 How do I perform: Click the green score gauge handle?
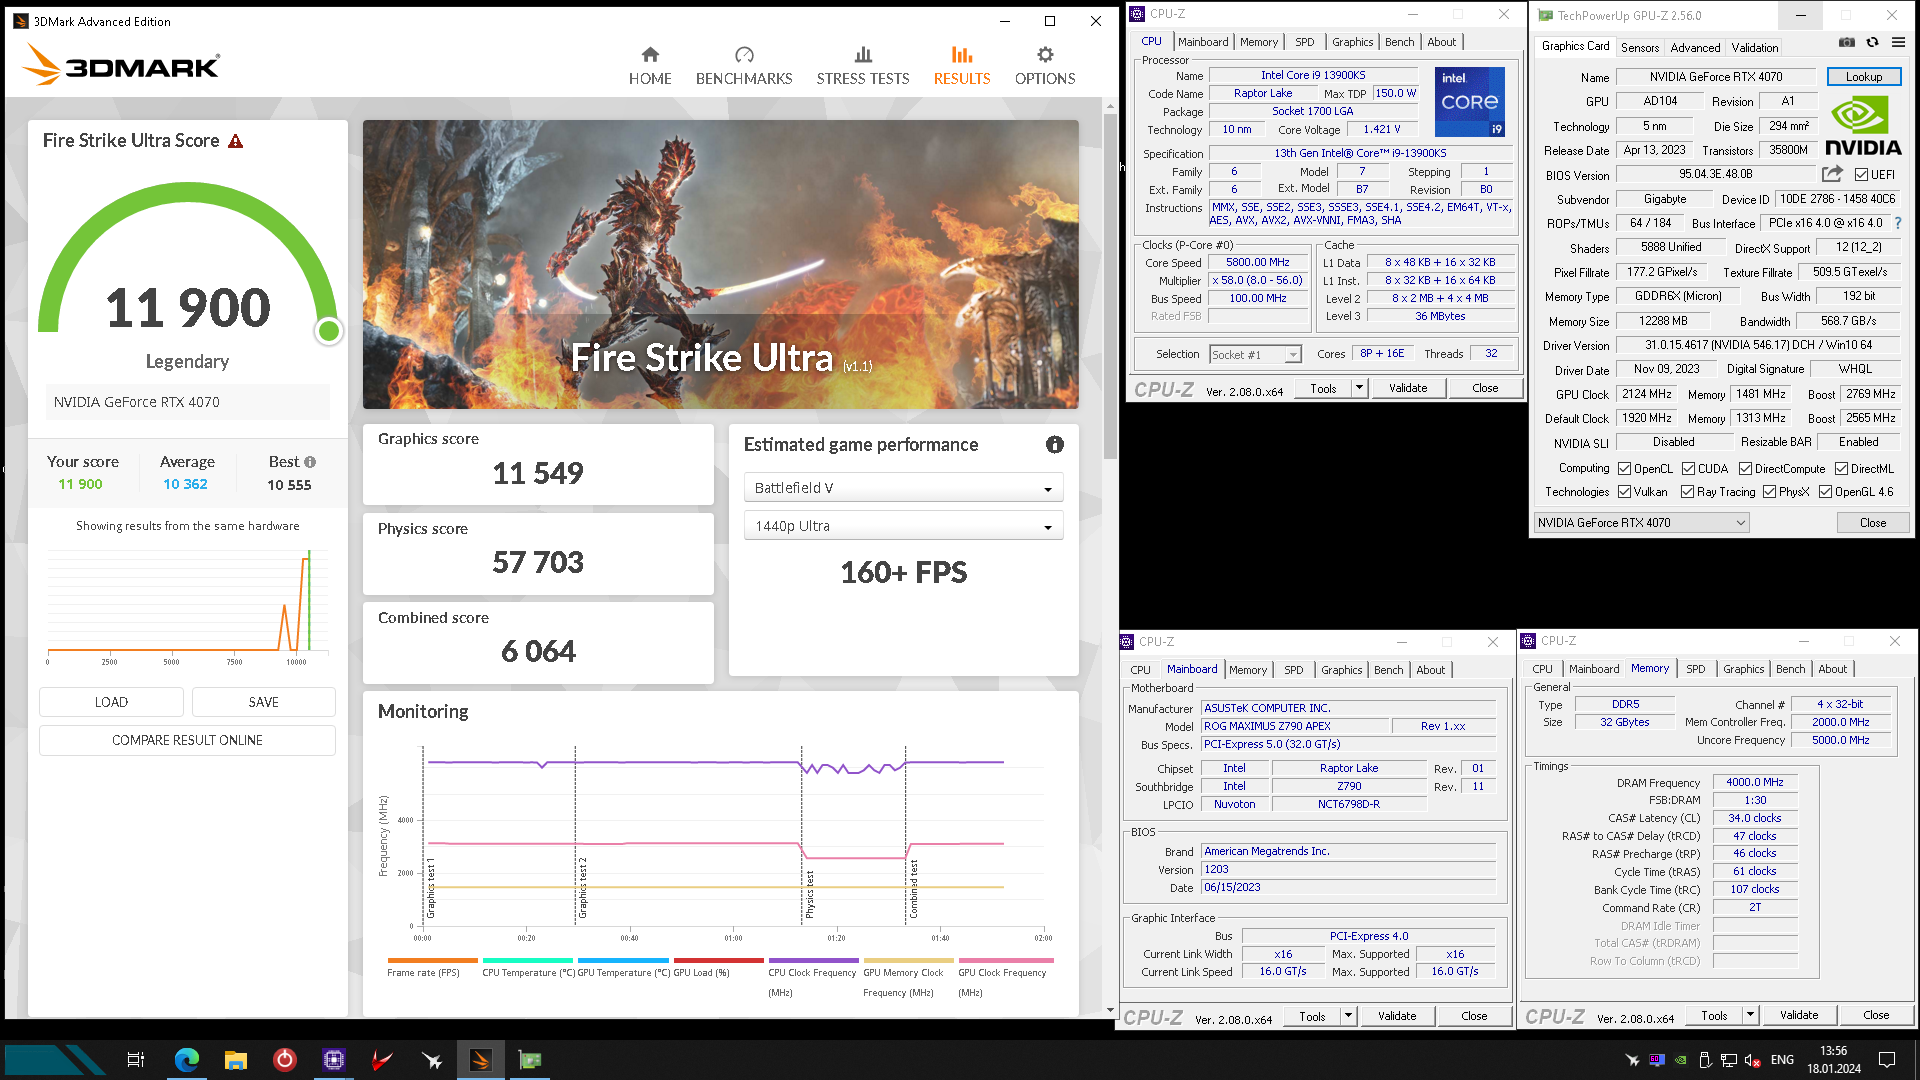click(328, 331)
